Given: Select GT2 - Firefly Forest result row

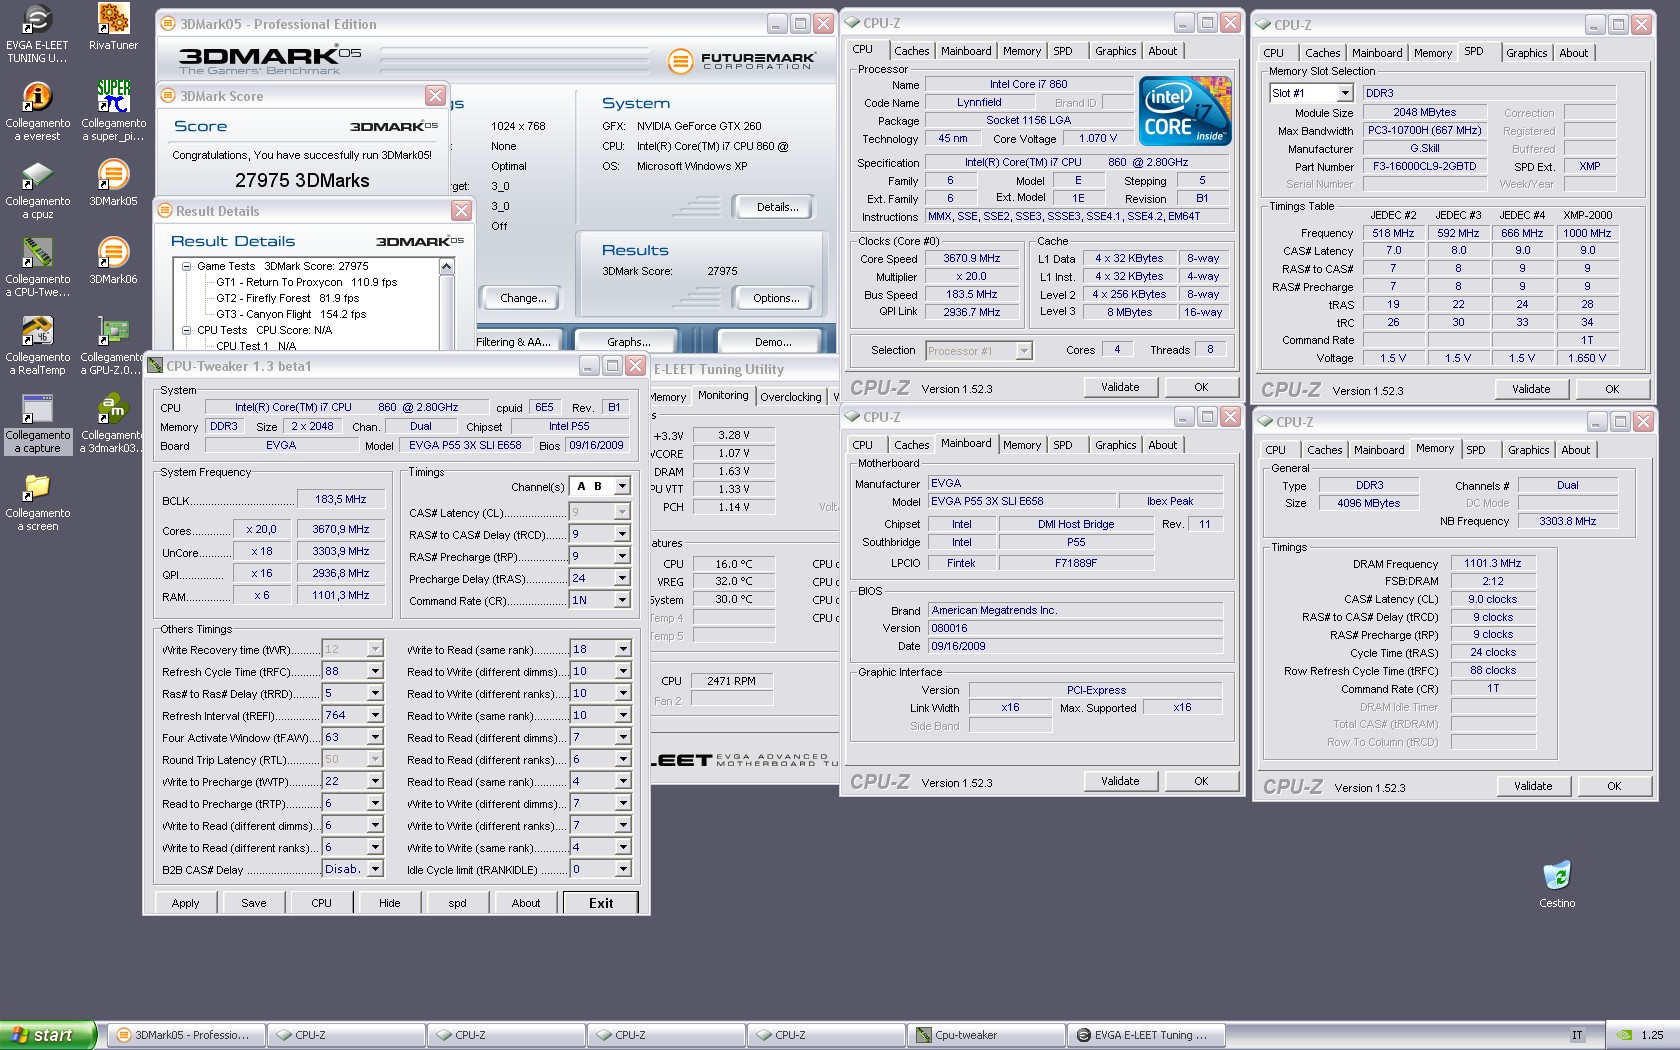Looking at the screenshot, I should pyautogui.click(x=287, y=298).
